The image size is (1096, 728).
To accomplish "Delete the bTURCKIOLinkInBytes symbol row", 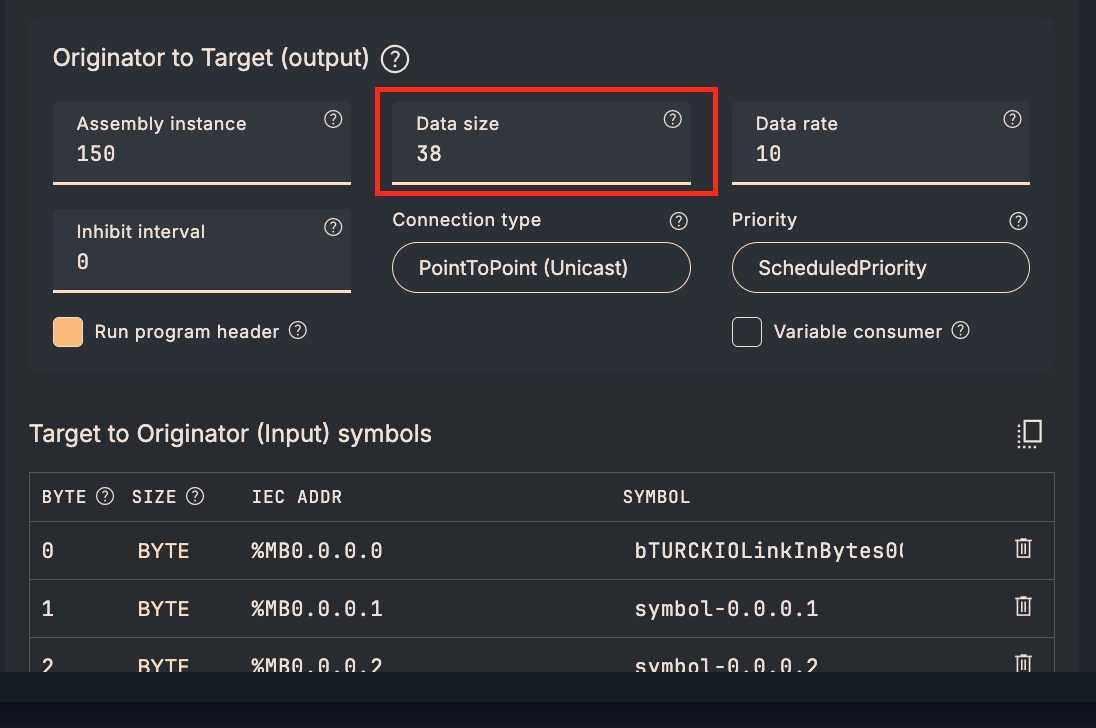I will pos(1023,548).
